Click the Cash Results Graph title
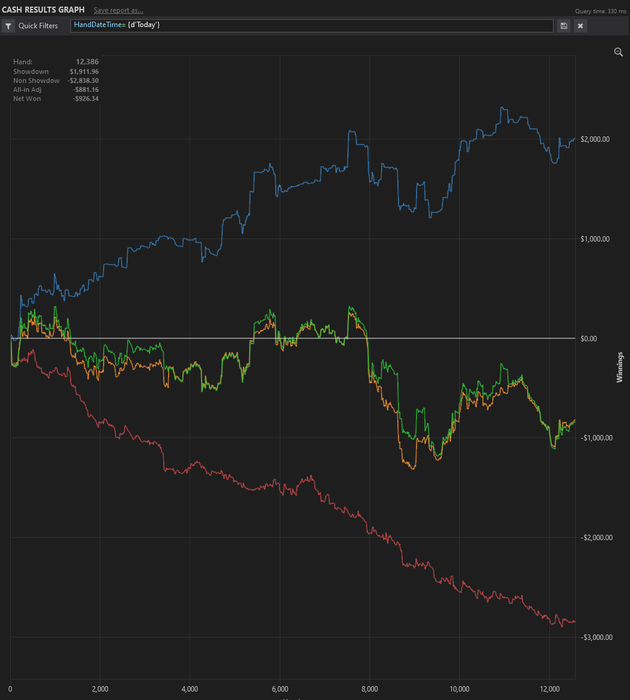This screenshot has height=700, width=630. pyautogui.click(x=43, y=9)
